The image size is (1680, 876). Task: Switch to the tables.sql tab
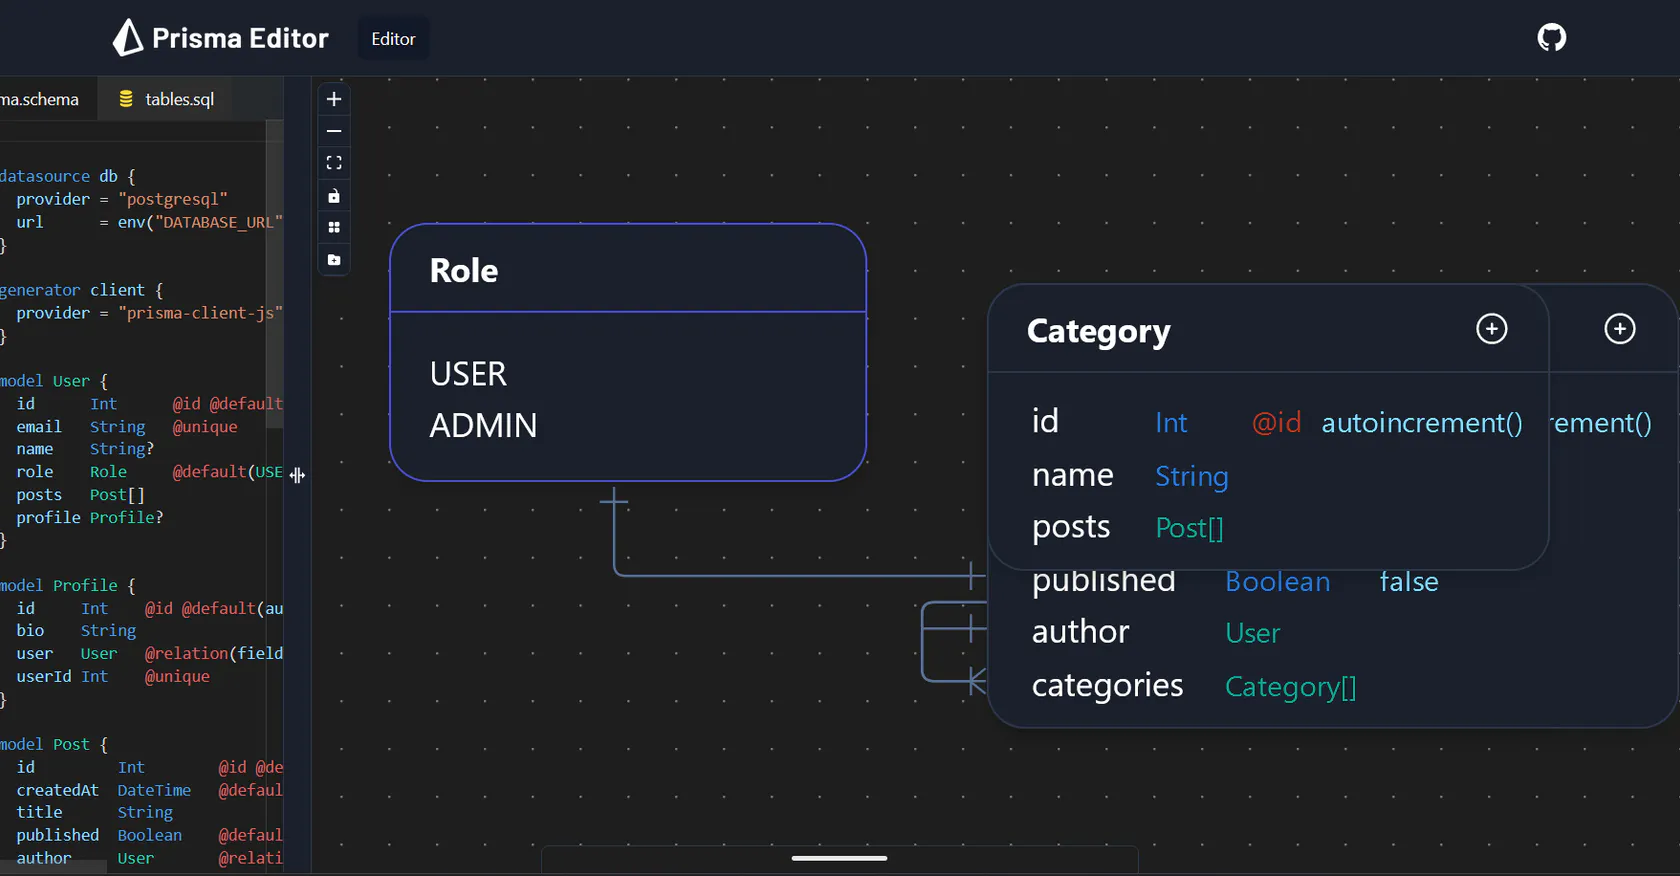click(x=167, y=99)
